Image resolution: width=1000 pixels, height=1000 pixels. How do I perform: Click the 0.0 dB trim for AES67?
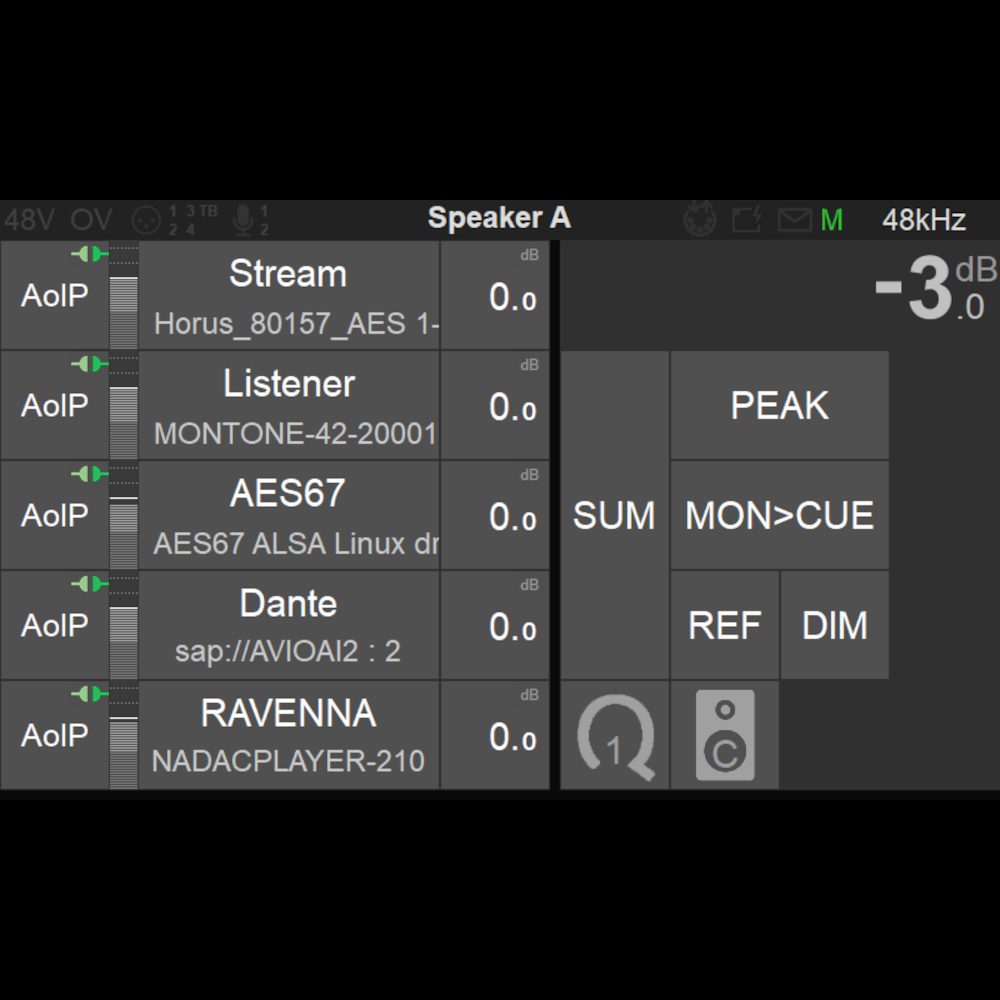[x=495, y=515]
